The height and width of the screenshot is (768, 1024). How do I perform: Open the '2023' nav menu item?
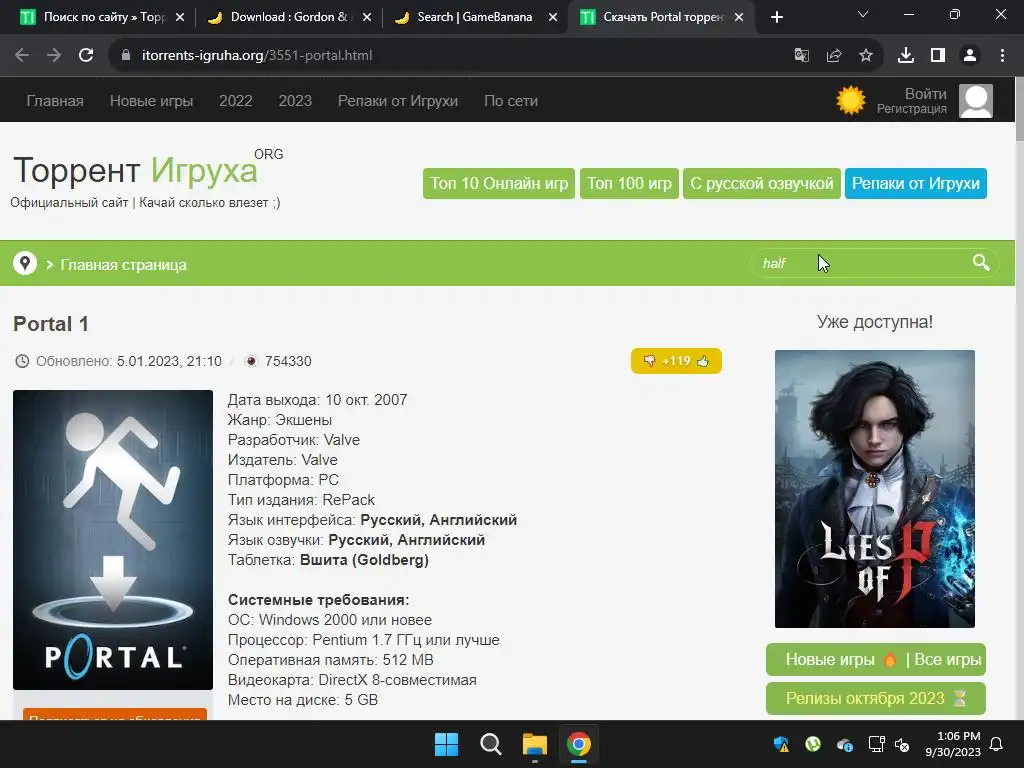(x=295, y=101)
